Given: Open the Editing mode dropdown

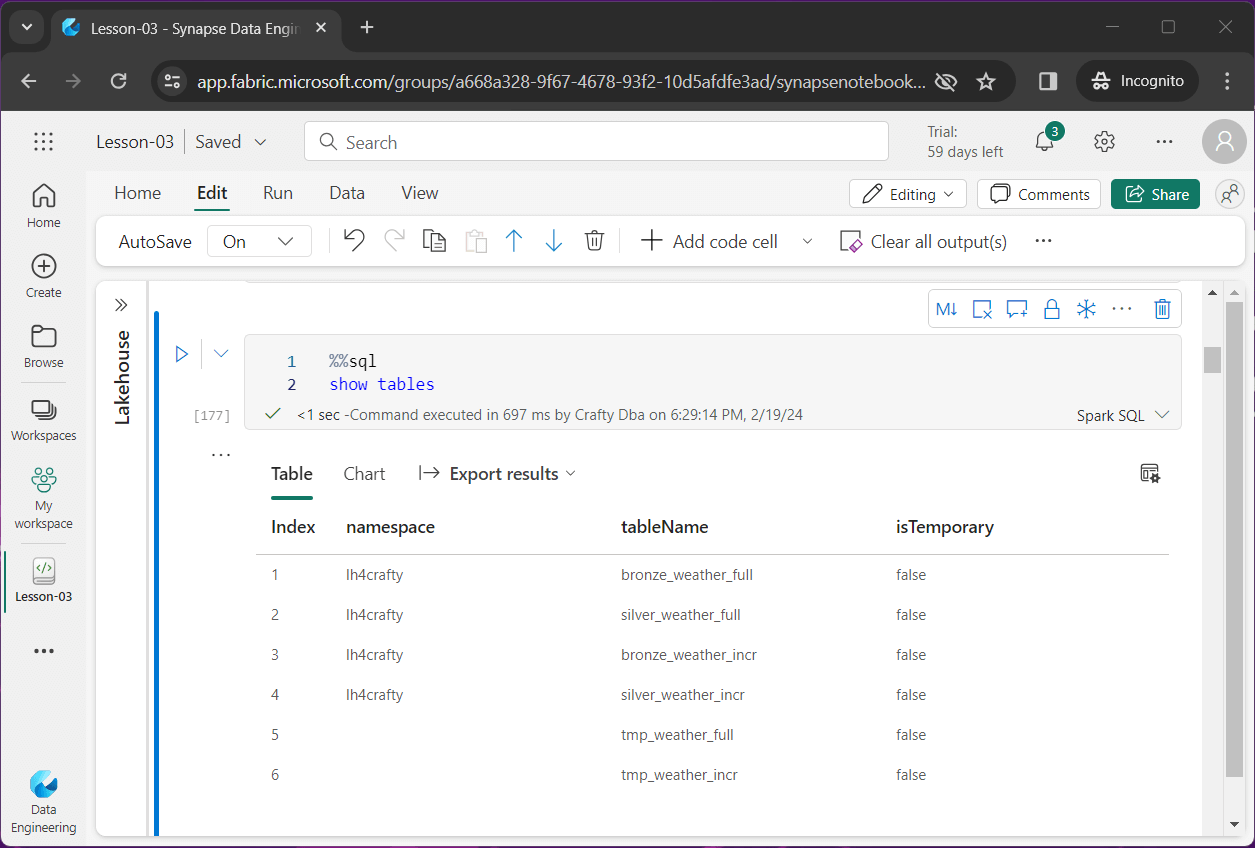Looking at the screenshot, I should pos(908,194).
